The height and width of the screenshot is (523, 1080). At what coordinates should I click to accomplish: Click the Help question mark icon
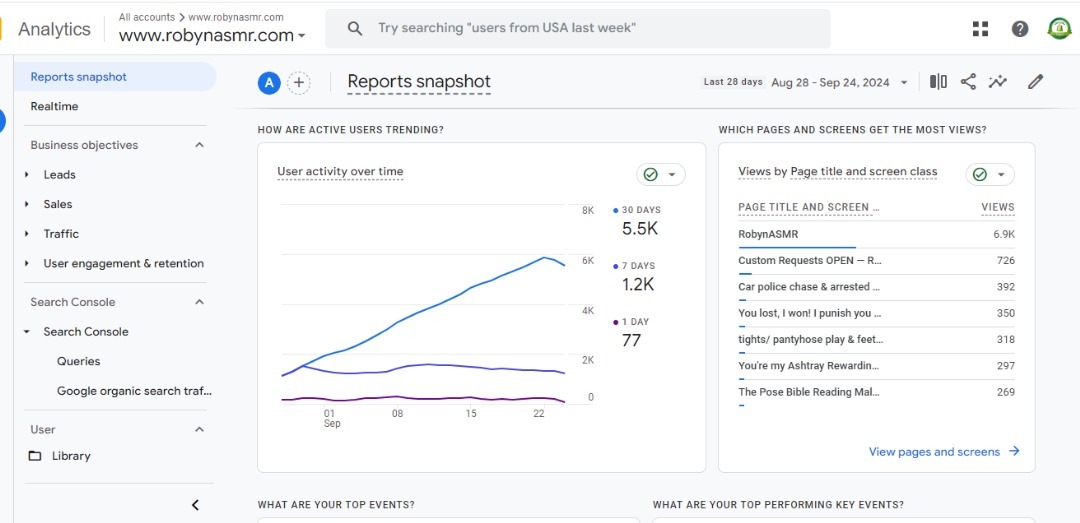(1019, 29)
